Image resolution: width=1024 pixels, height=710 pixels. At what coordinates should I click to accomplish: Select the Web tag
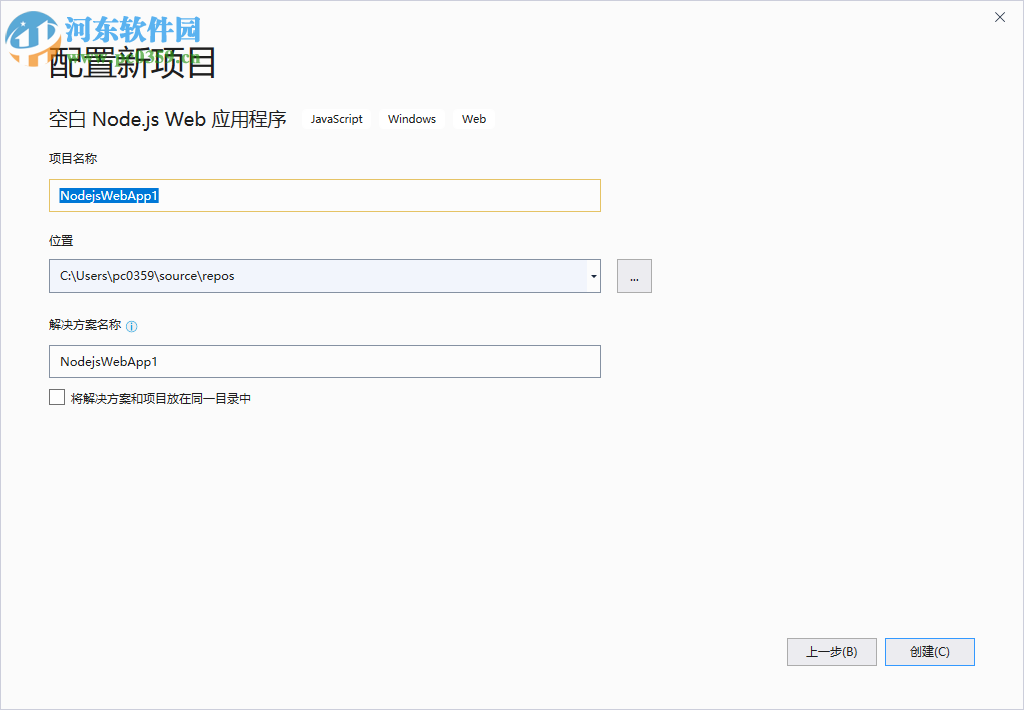[x=473, y=119]
